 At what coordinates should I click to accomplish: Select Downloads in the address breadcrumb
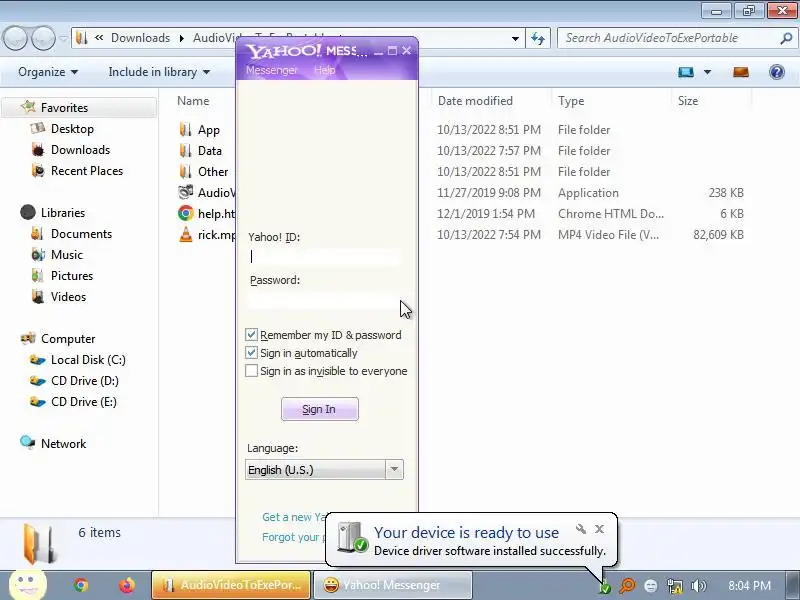pyautogui.click(x=140, y=38)
